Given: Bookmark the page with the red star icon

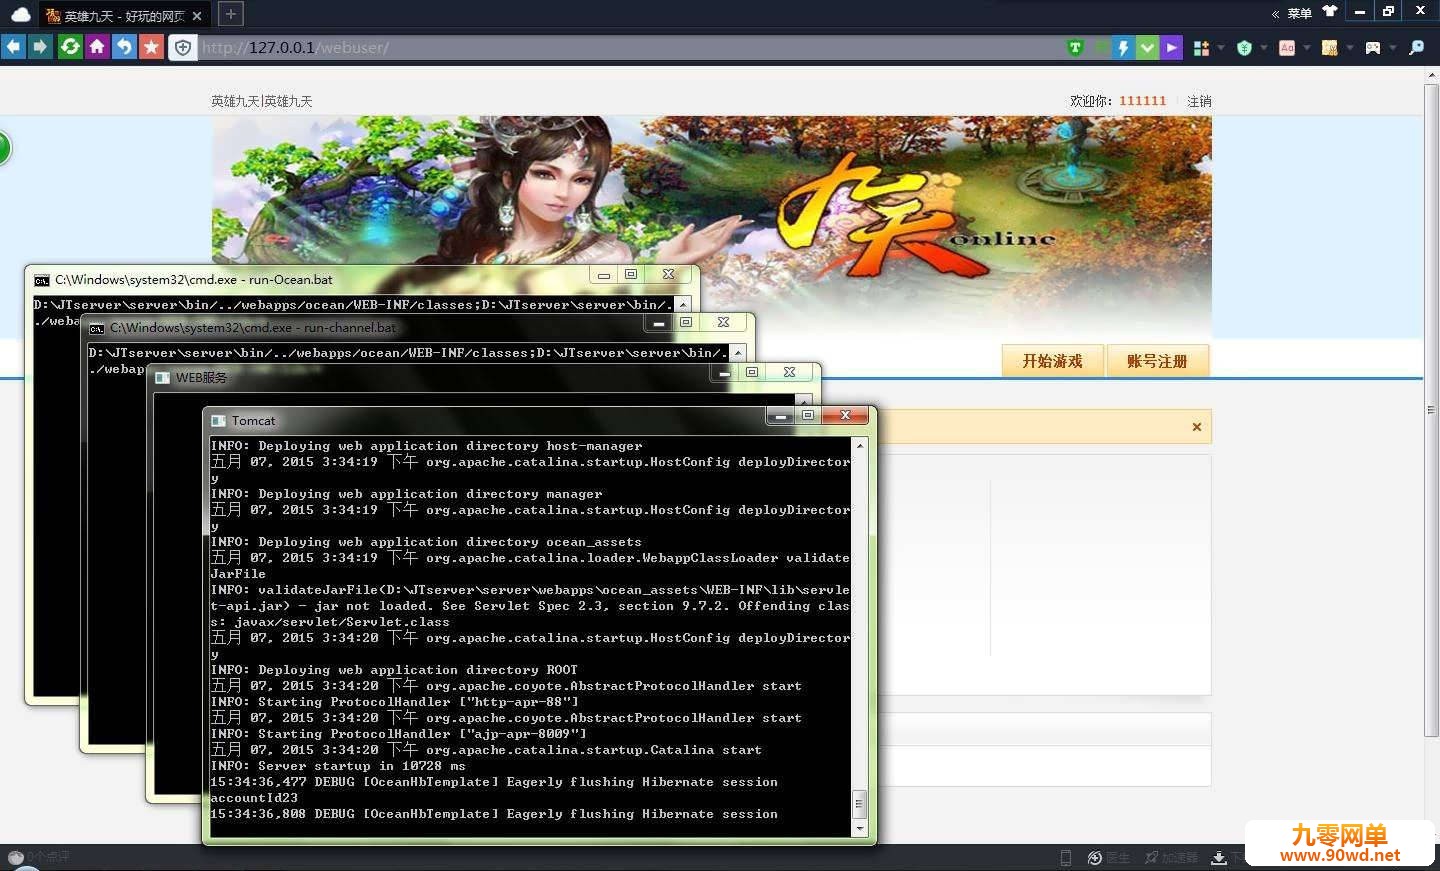Looking at the screenshot, I should tap(151, 47).
